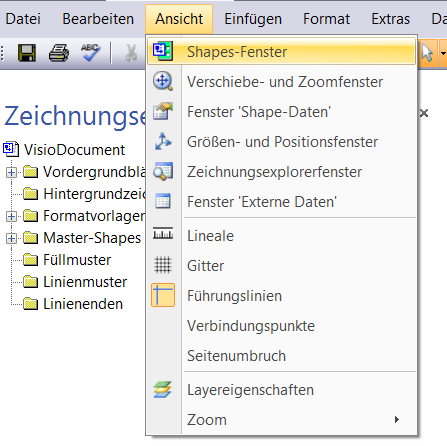Expand the Vordergrundblätter tree node
The width and height of the screenshot is (447, 446).
point(11,172)
